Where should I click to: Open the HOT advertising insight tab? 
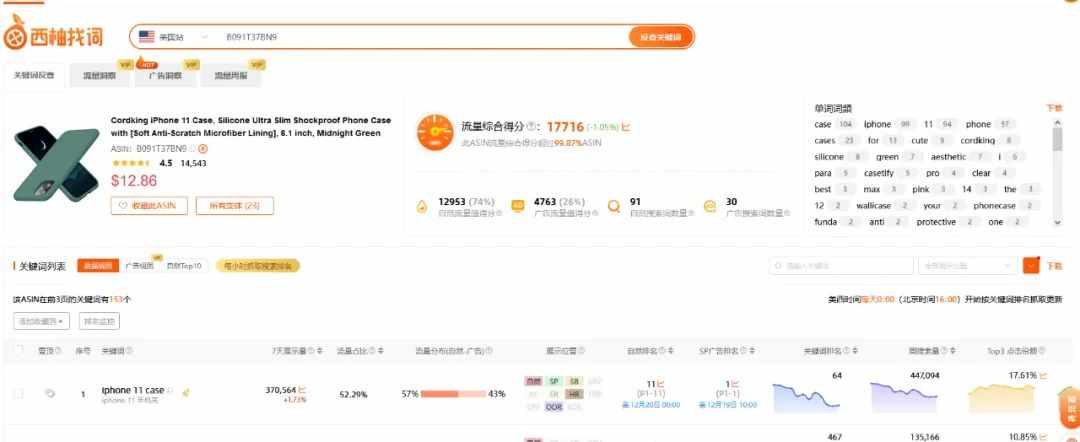pos(166,76)
